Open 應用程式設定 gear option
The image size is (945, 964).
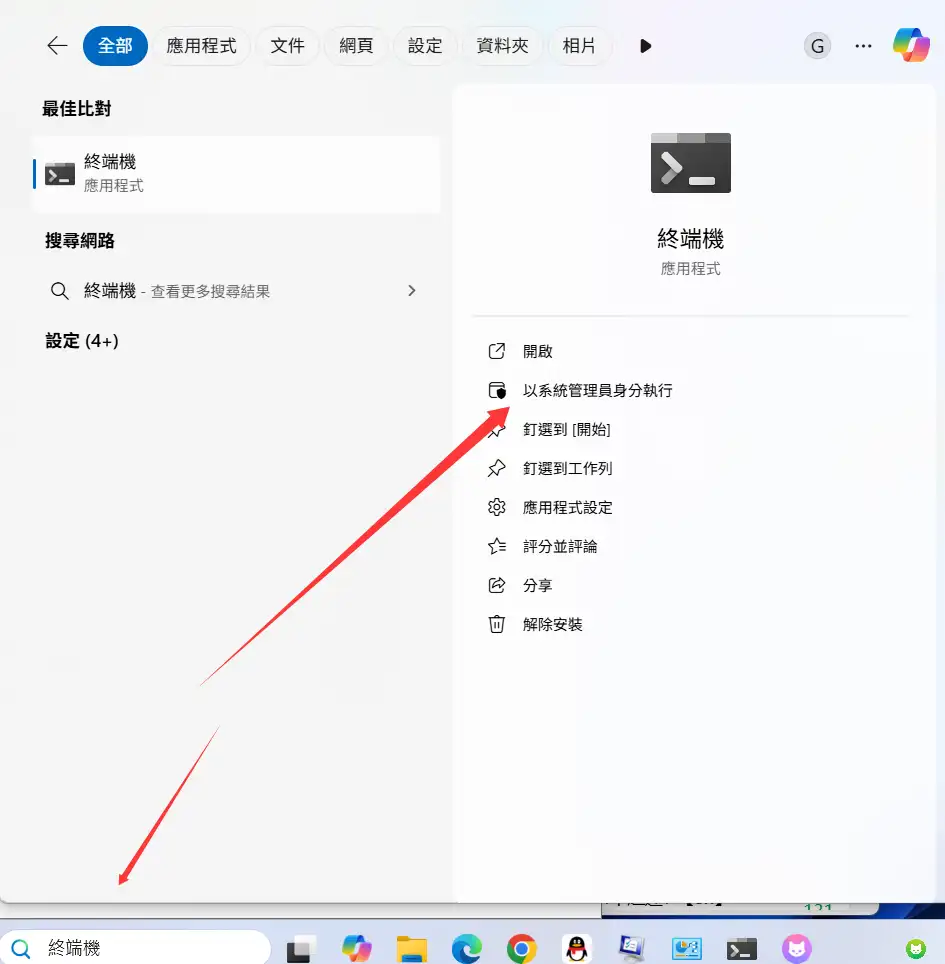pyautogui.click(x=497, y=508)
